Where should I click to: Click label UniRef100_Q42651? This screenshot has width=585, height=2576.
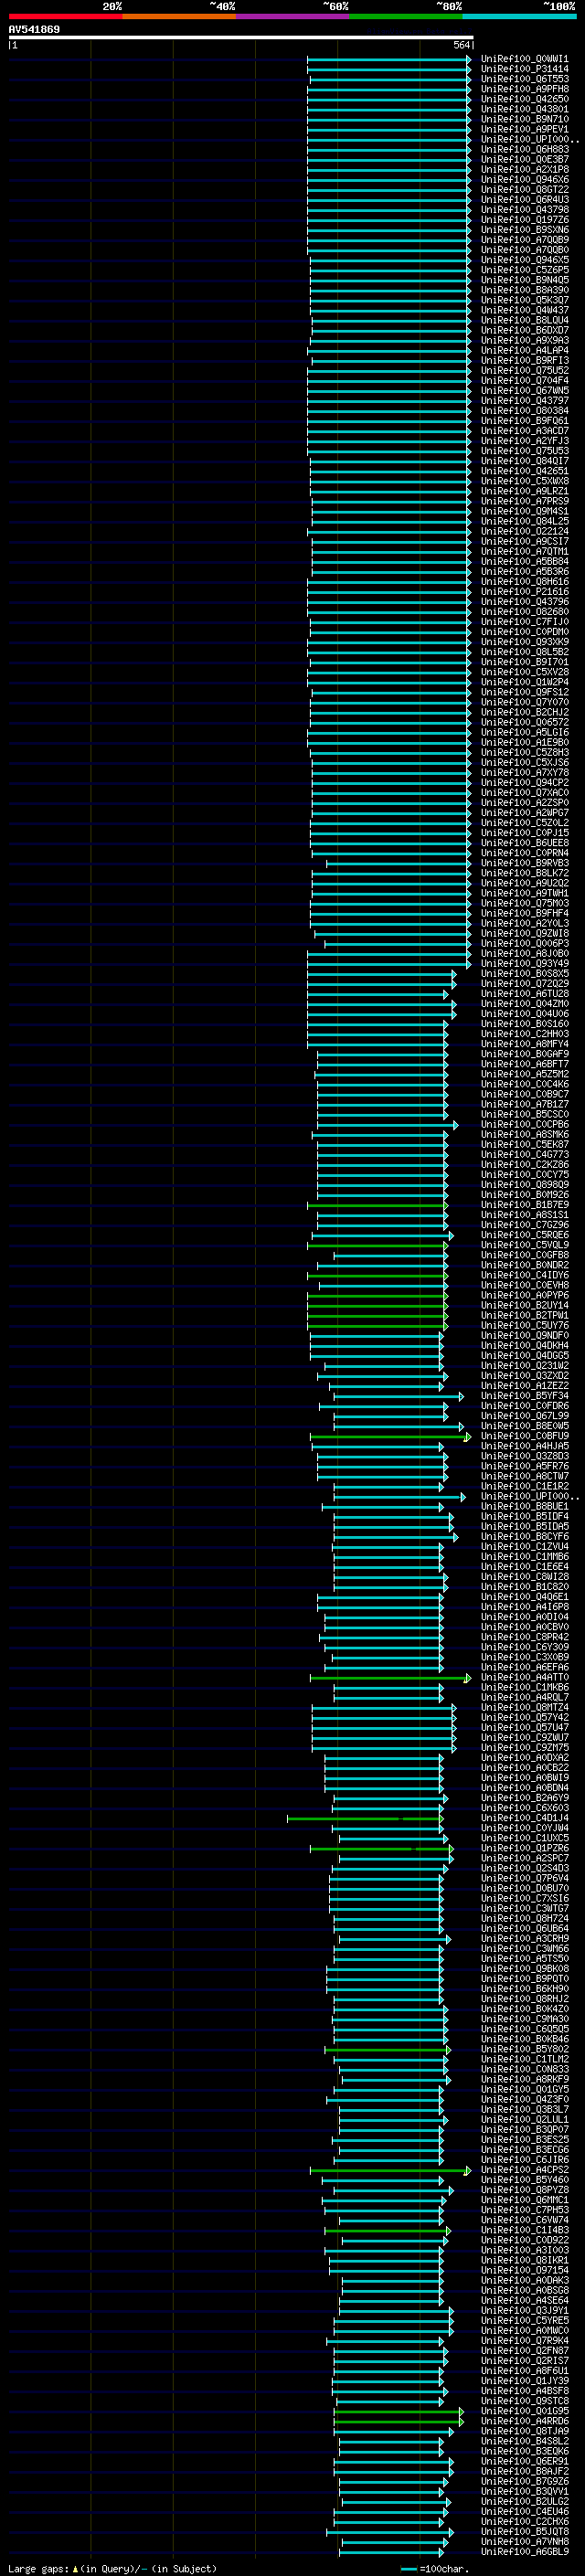pos(524,471)
